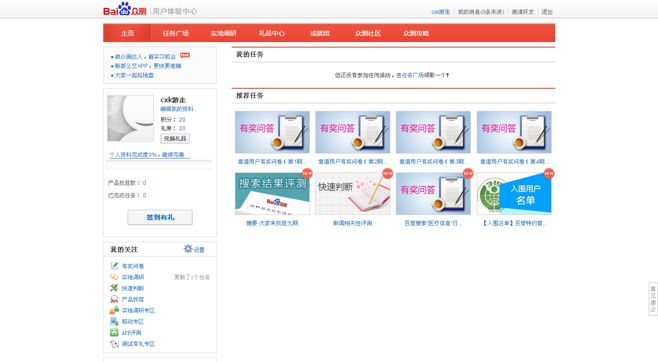Click the Baidu 众测 logo

pos(125,9)
